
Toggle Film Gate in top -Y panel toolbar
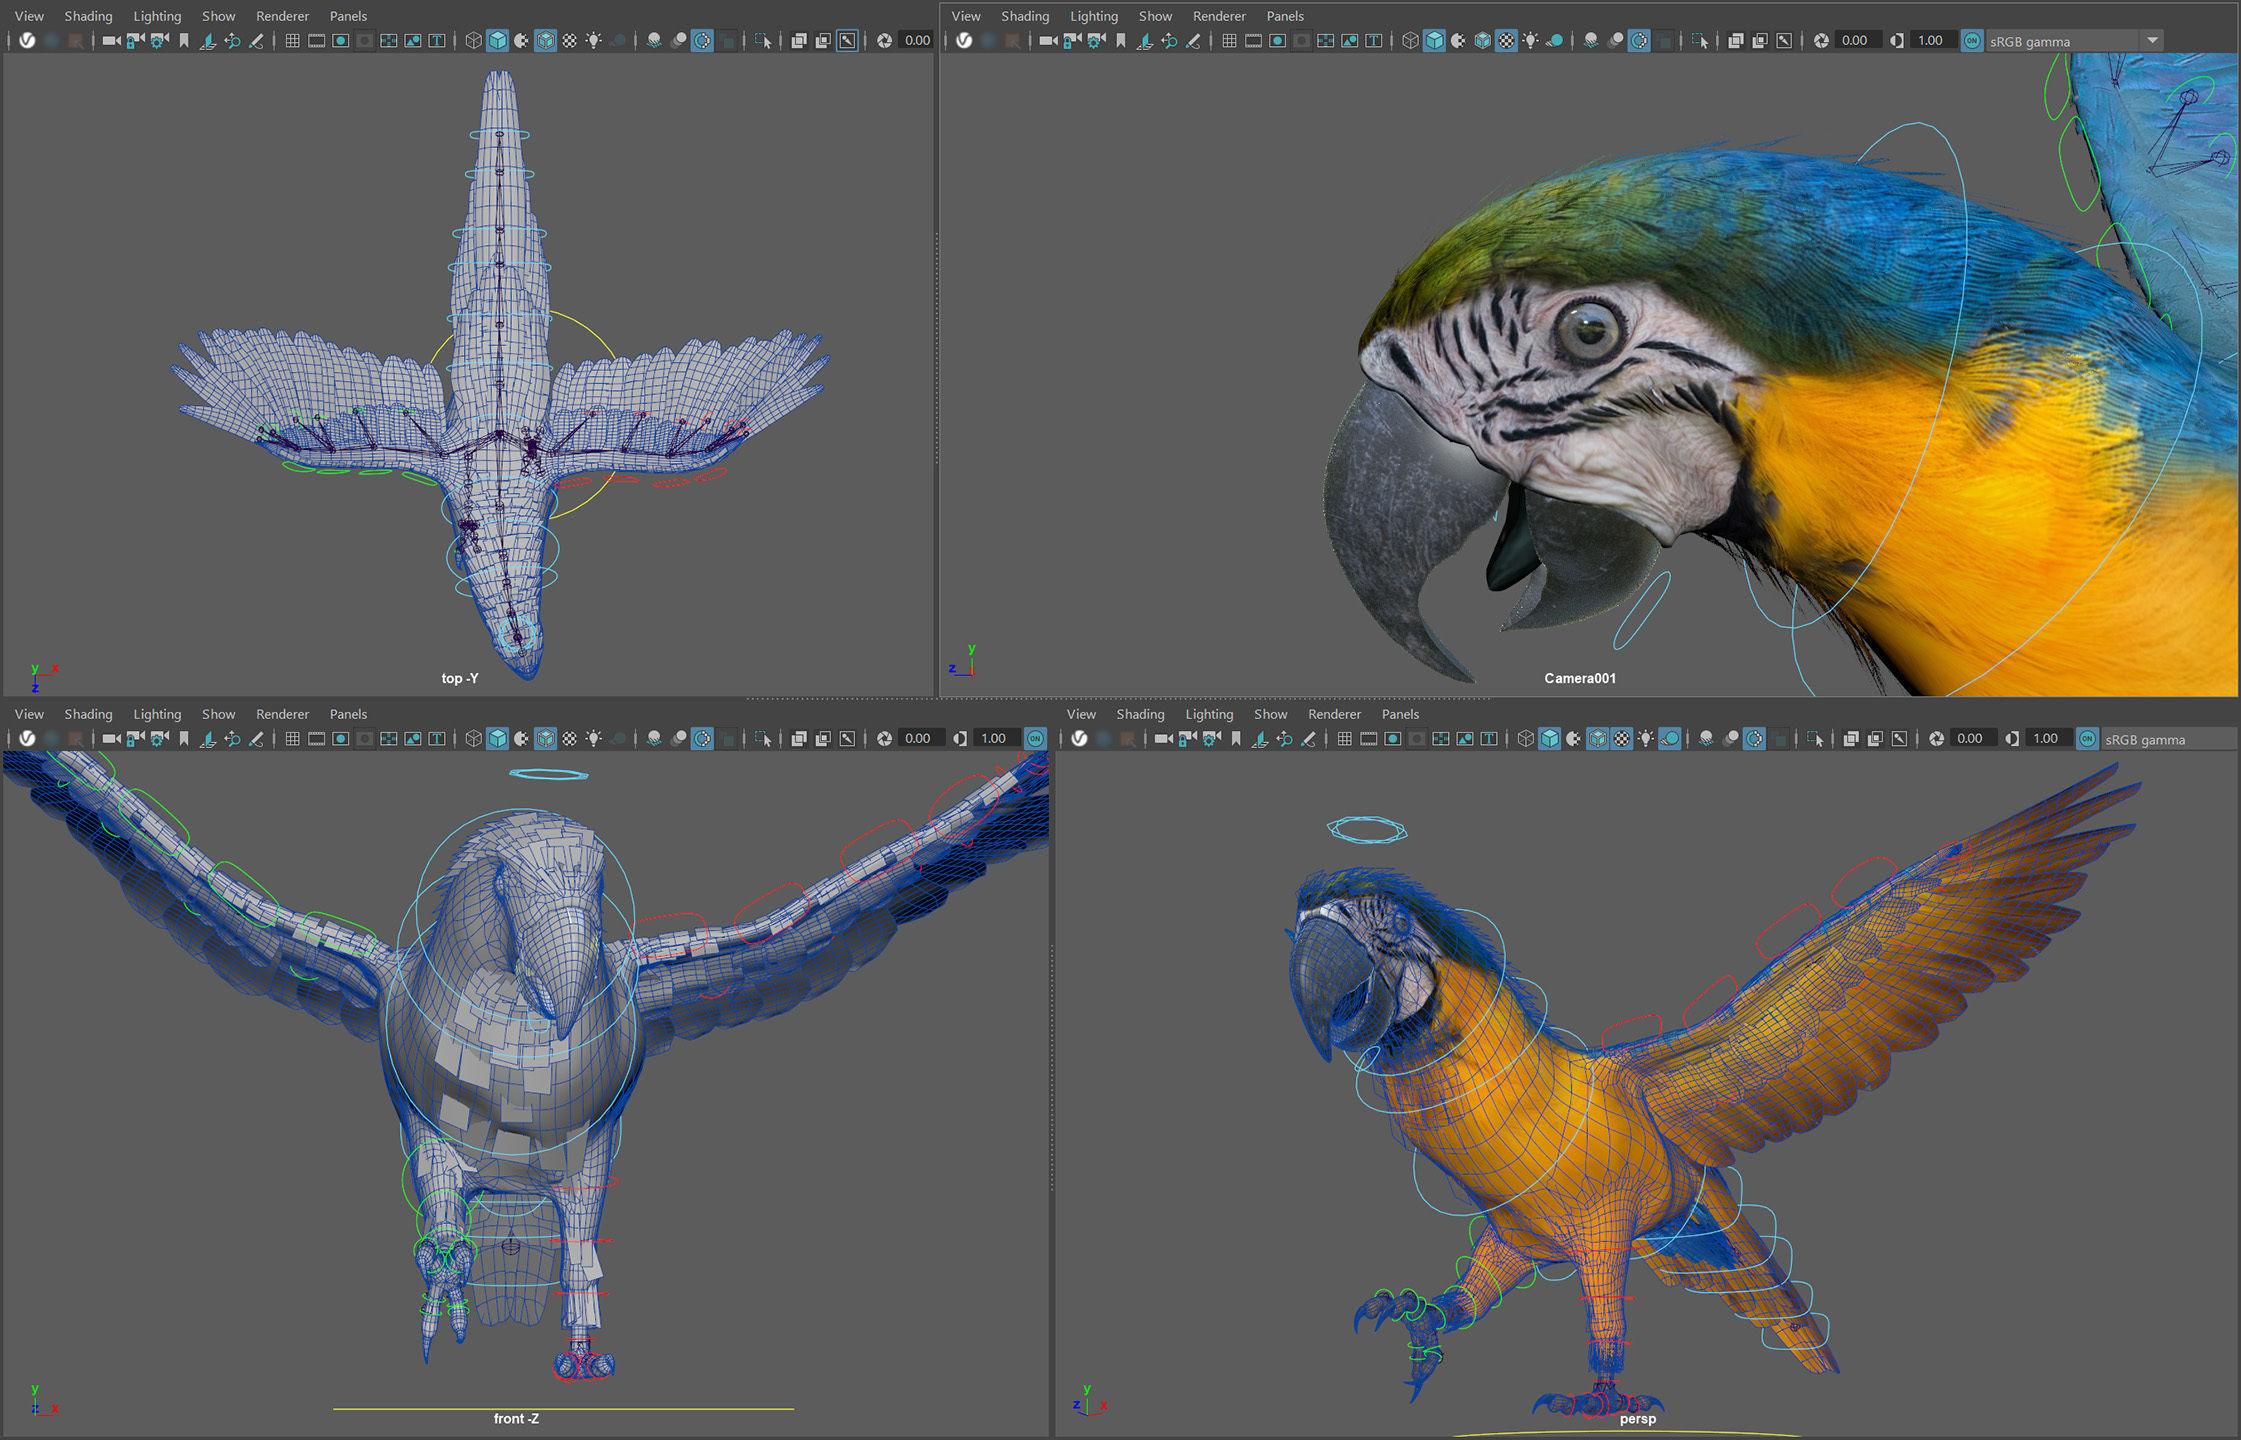coord(316,41)
